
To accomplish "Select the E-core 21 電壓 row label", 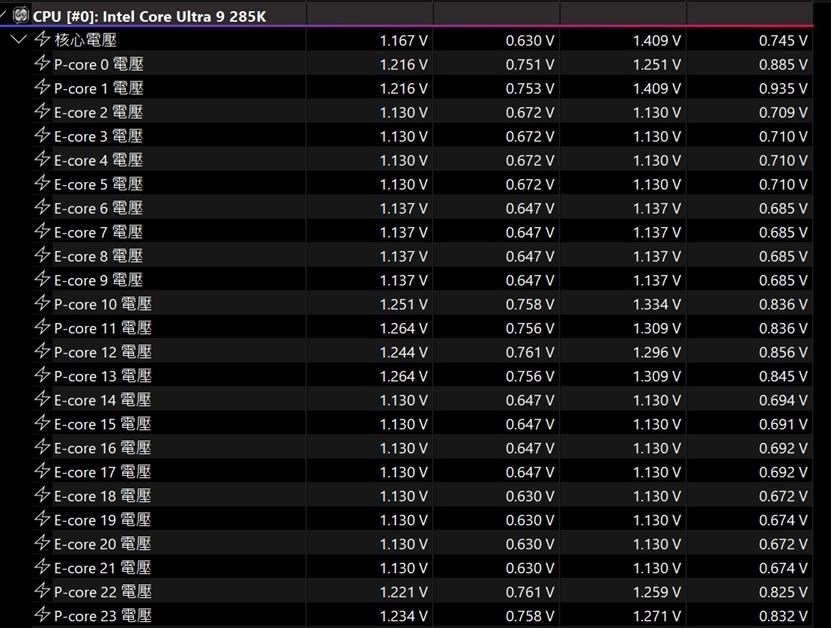I will click(x=102, y=568).
